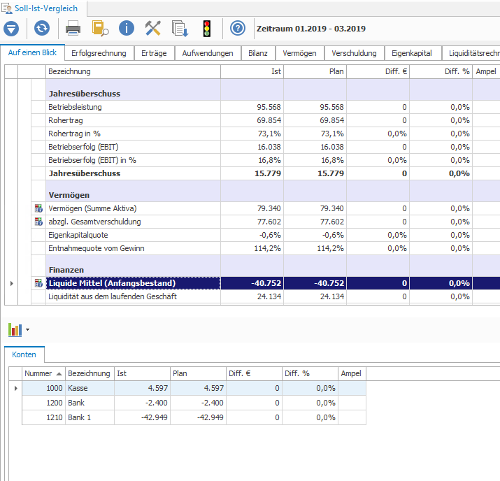Click Diff. € header in upper table
The width and height of the screenshot is (500, 481).
click(378, 71)
